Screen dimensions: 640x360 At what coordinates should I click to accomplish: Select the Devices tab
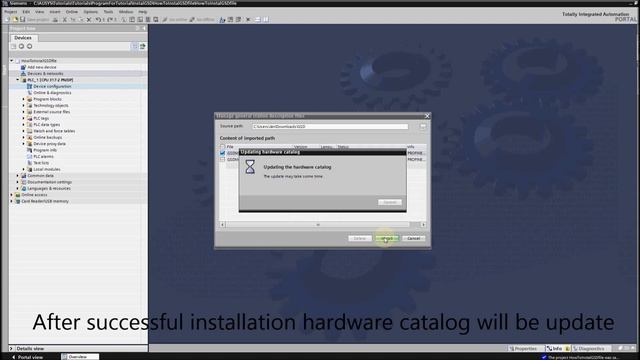click(23, 38)
